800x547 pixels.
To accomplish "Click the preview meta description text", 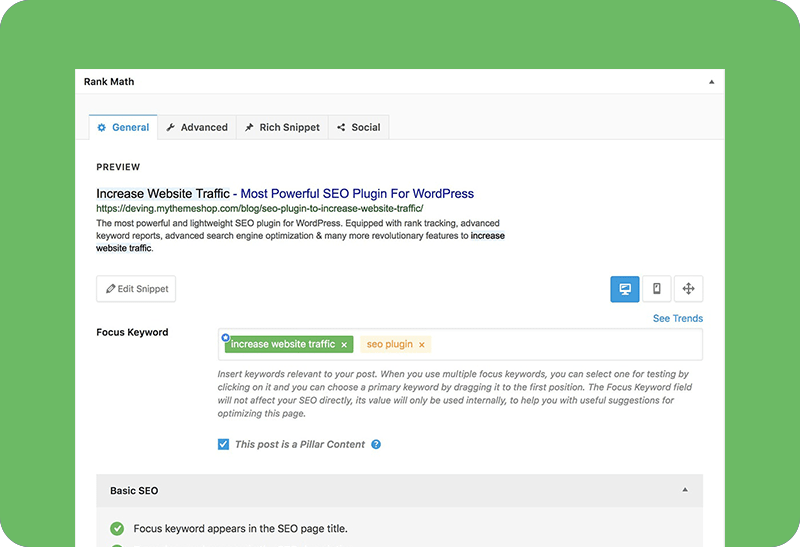I will (301, 236).
